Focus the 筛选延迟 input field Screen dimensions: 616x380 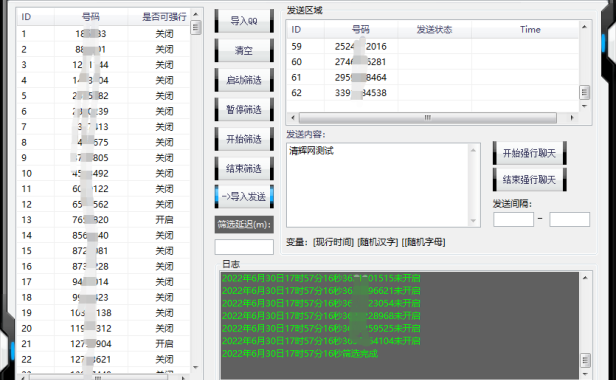click(244, 247)
